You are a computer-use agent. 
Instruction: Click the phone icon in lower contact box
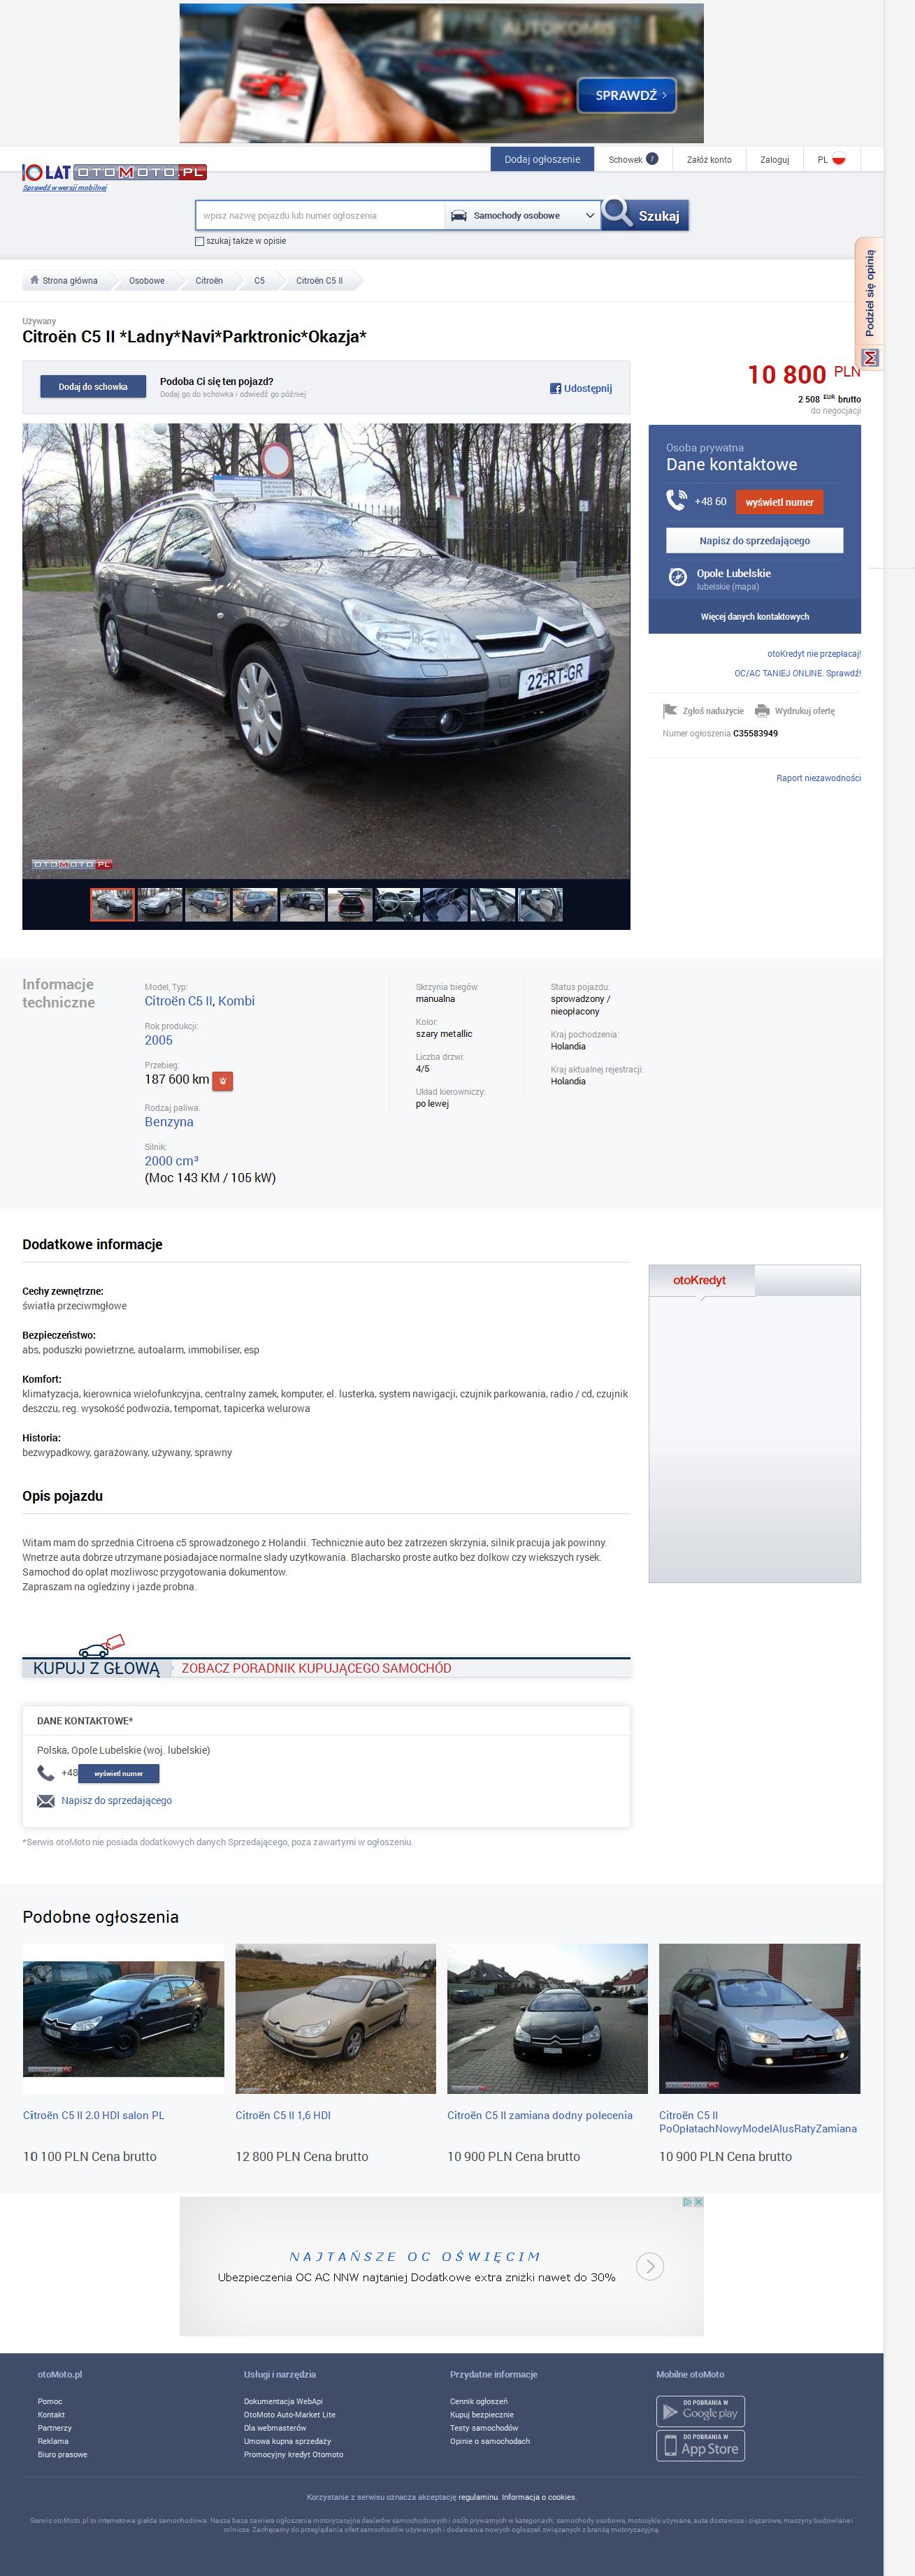[46, 1772]
